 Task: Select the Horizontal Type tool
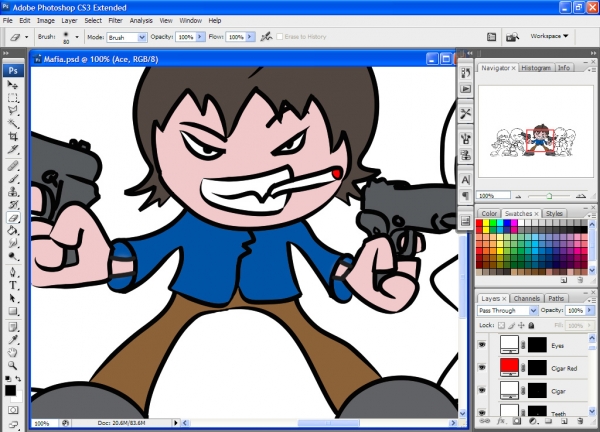click(13, 285)
